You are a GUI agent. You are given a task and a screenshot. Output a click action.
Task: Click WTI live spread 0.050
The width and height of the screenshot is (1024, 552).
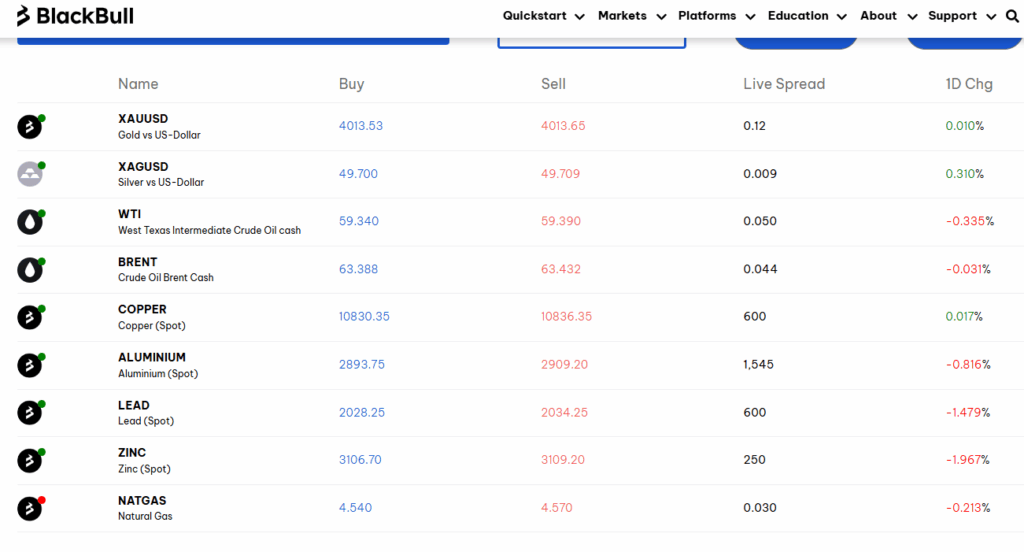(760, 221)
